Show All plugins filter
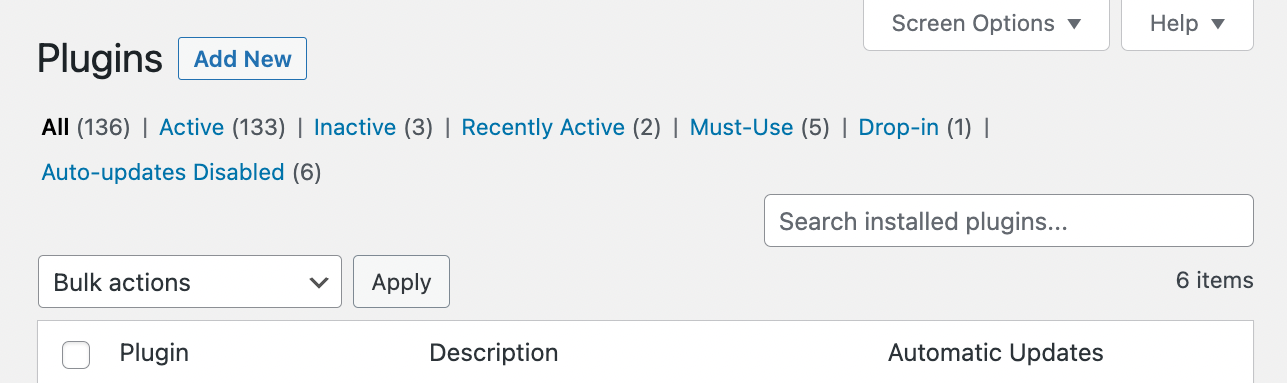 [55, 128]
